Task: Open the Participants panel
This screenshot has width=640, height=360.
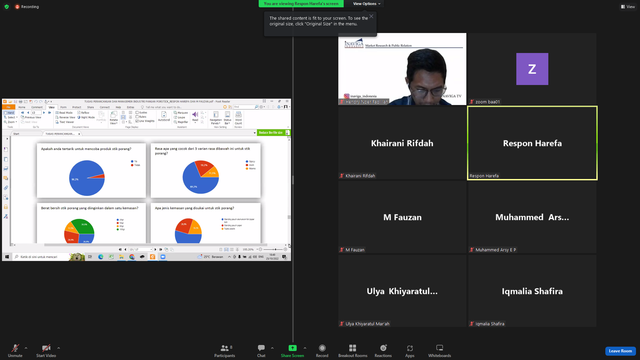Action: 224,350
